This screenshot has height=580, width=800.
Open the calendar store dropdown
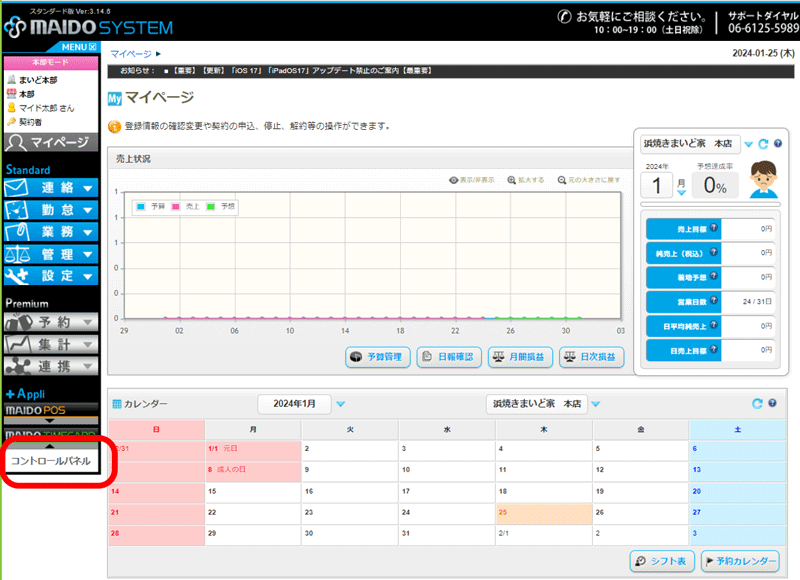pyautogui.click(x=595, y=404)
